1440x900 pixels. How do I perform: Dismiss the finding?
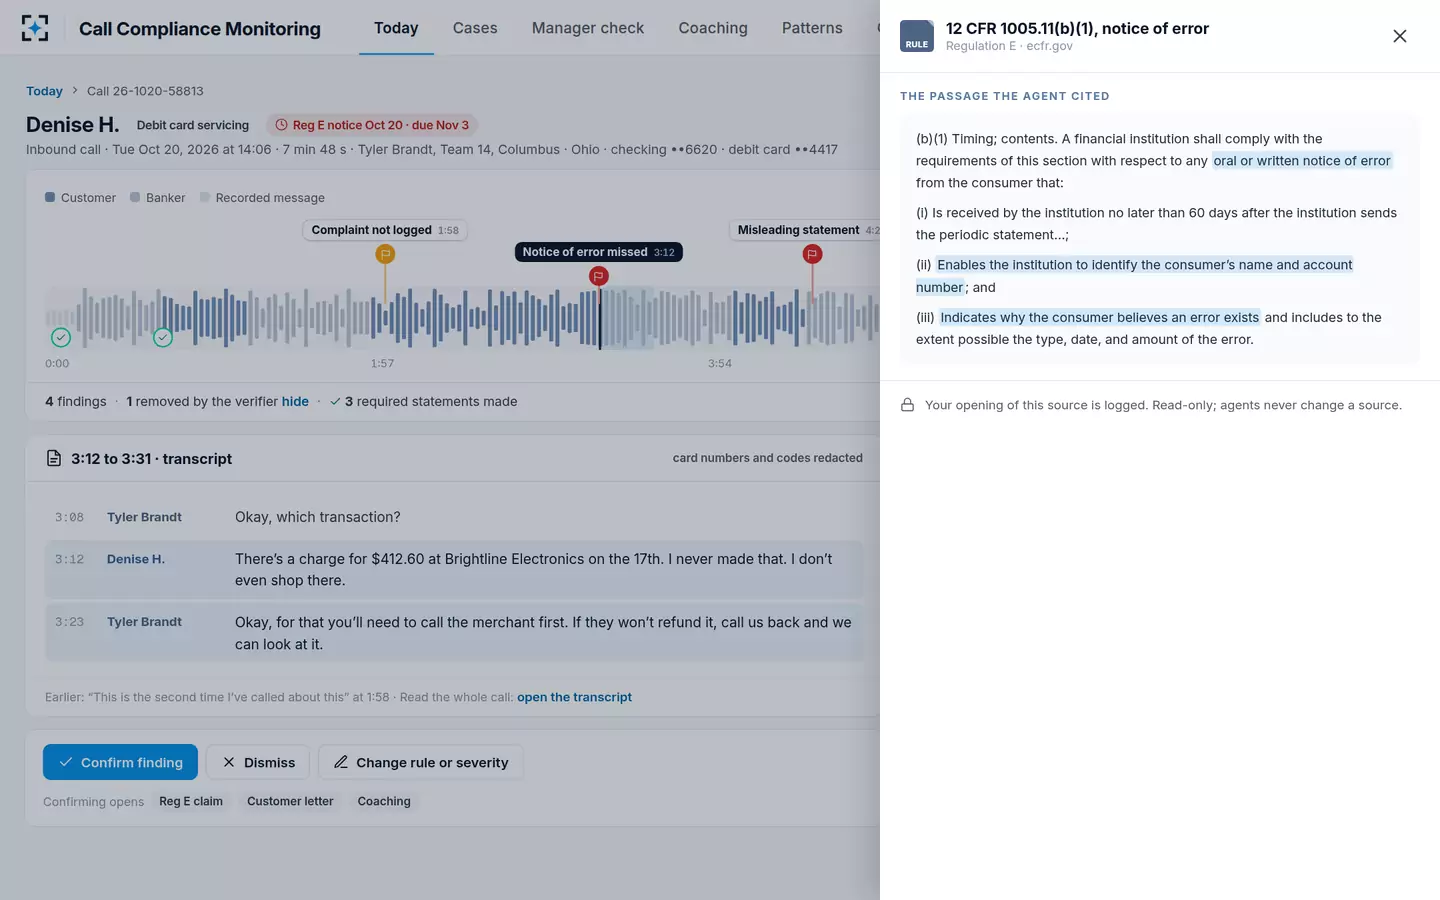258,762
